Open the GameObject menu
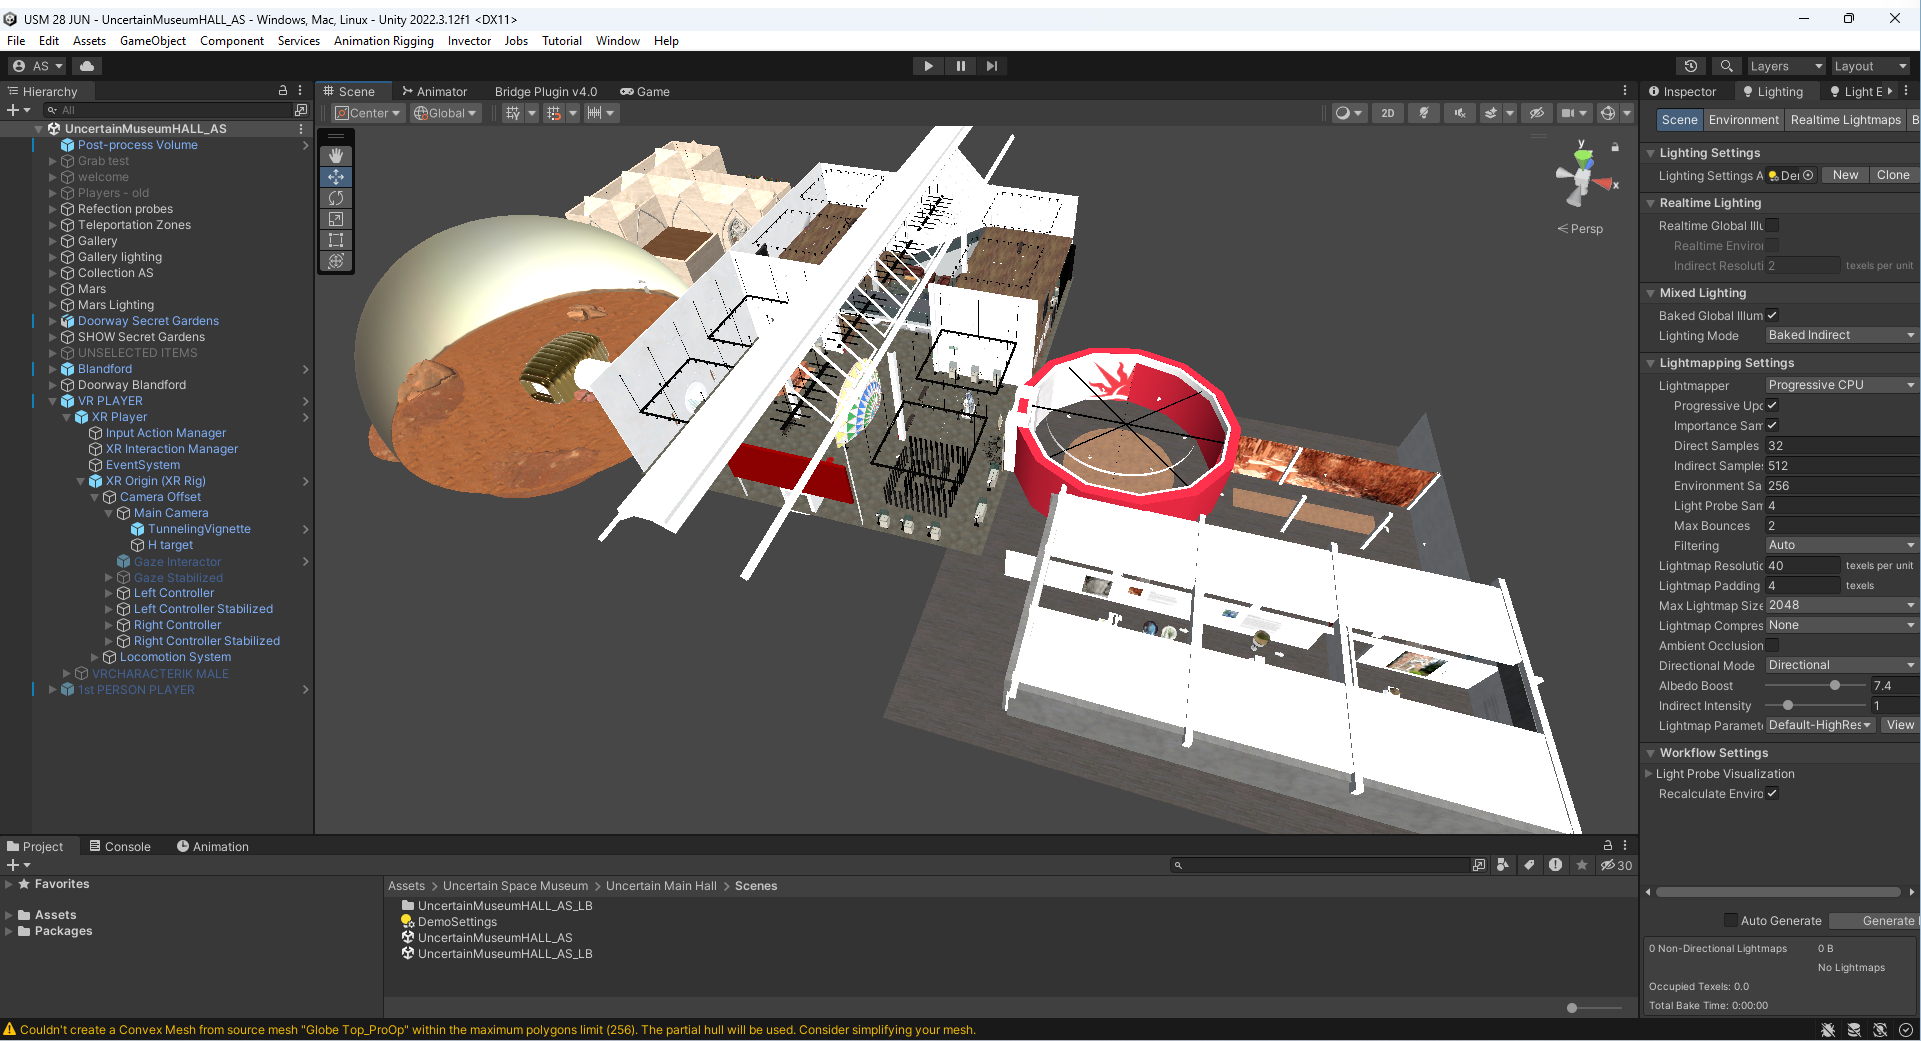The height and width of the screenshot is (1041, 1921). pyautogui.click(x=153, y=41)
